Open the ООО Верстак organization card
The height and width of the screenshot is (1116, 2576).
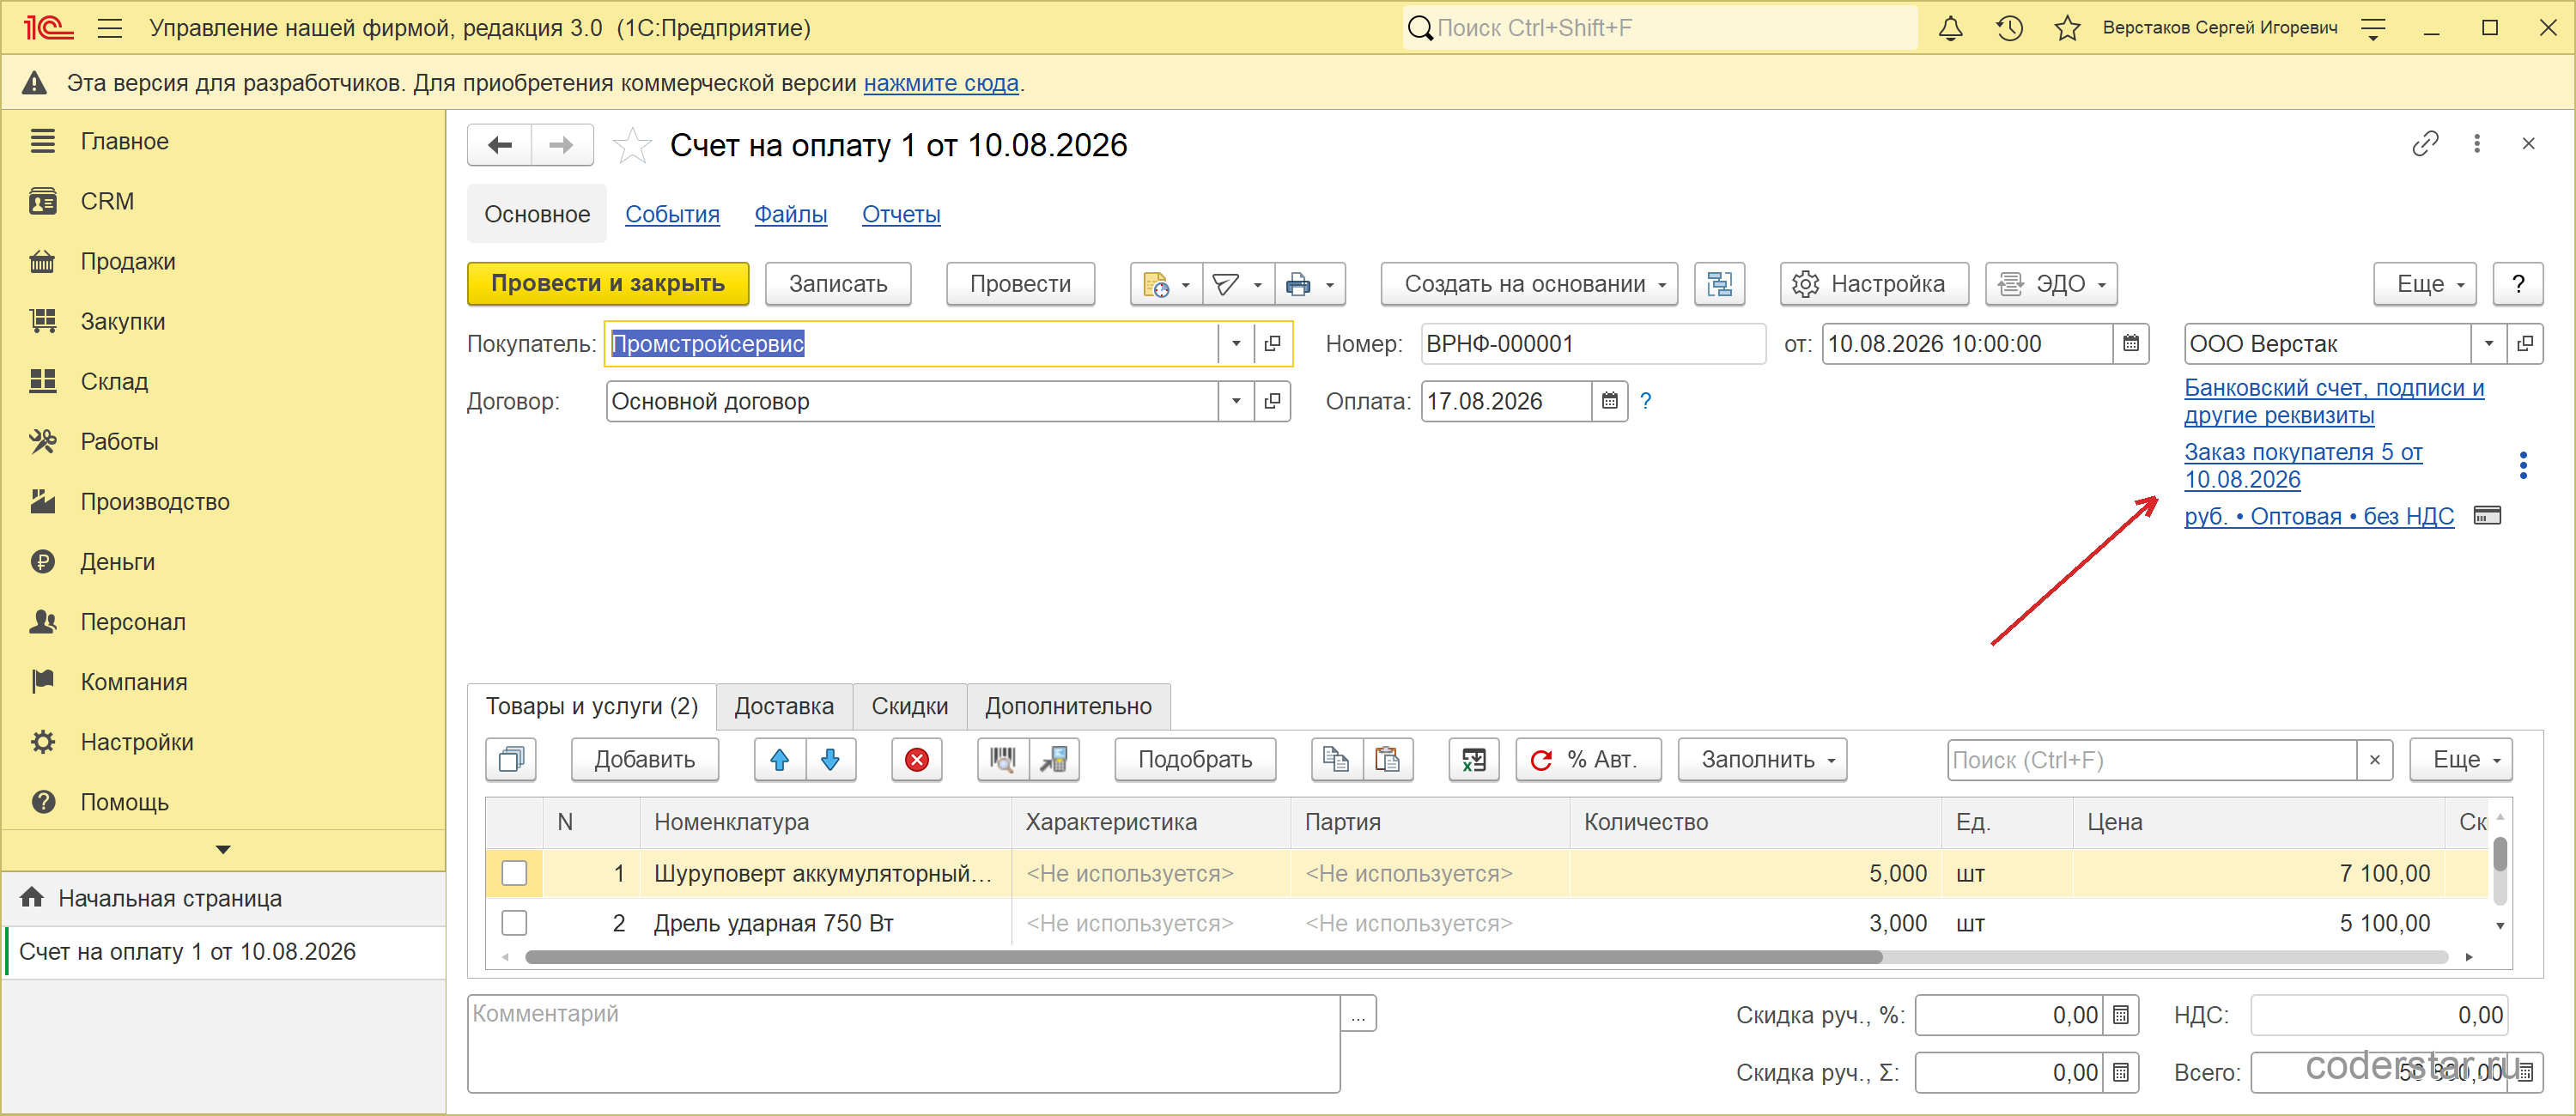(2525, 344)
